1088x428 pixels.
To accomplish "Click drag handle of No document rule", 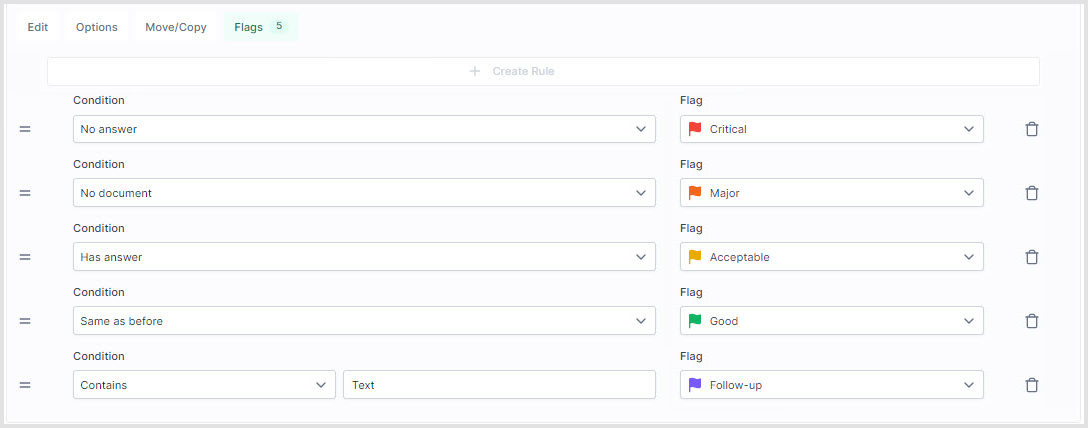I will click(25, 193).
